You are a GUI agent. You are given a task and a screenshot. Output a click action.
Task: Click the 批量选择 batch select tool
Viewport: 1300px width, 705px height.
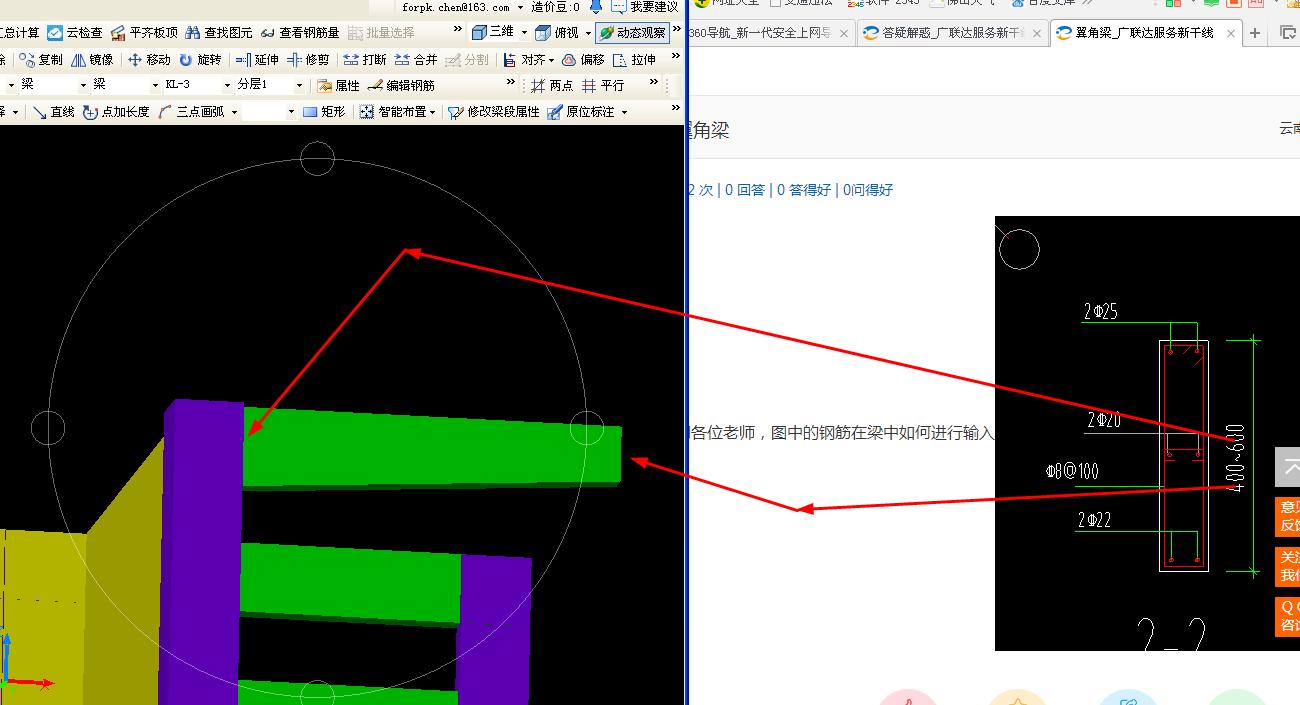[381, 33]
